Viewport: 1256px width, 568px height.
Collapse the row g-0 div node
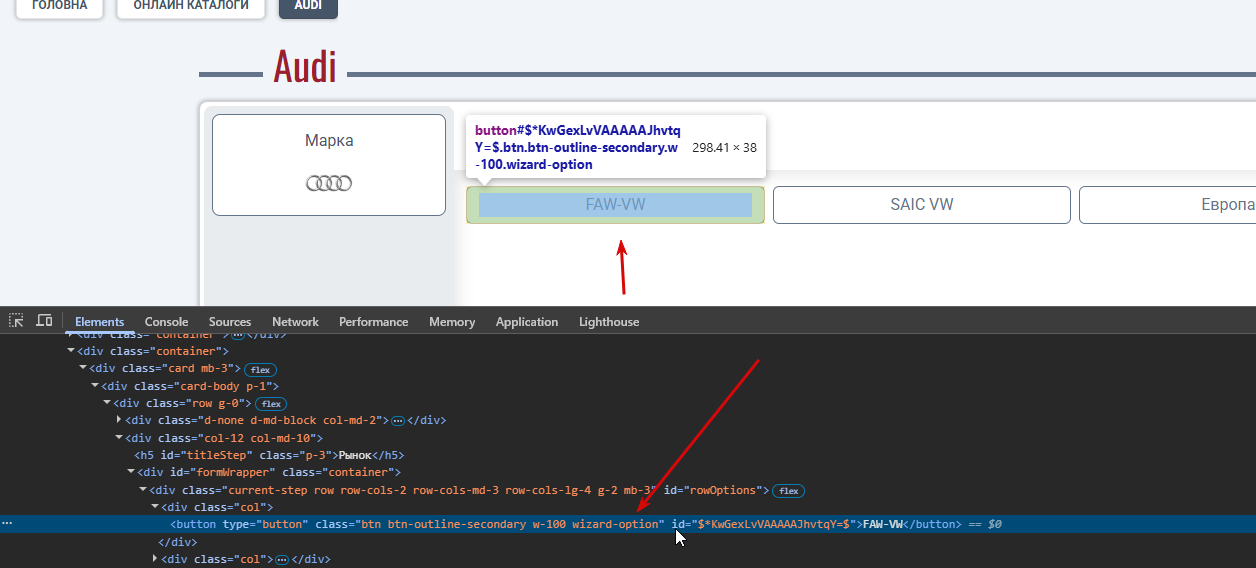click(107, 403)
